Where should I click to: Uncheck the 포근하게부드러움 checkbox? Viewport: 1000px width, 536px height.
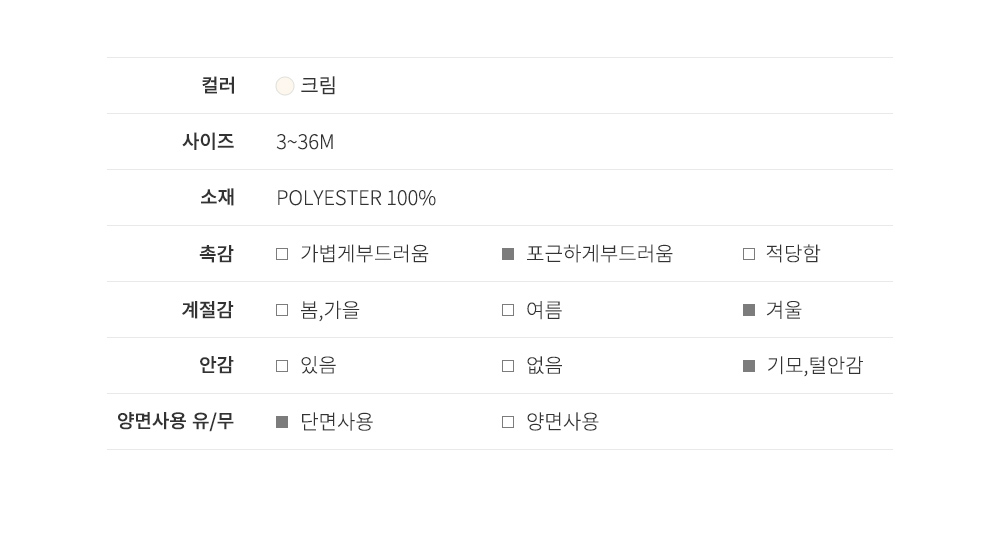pos(508,254)
